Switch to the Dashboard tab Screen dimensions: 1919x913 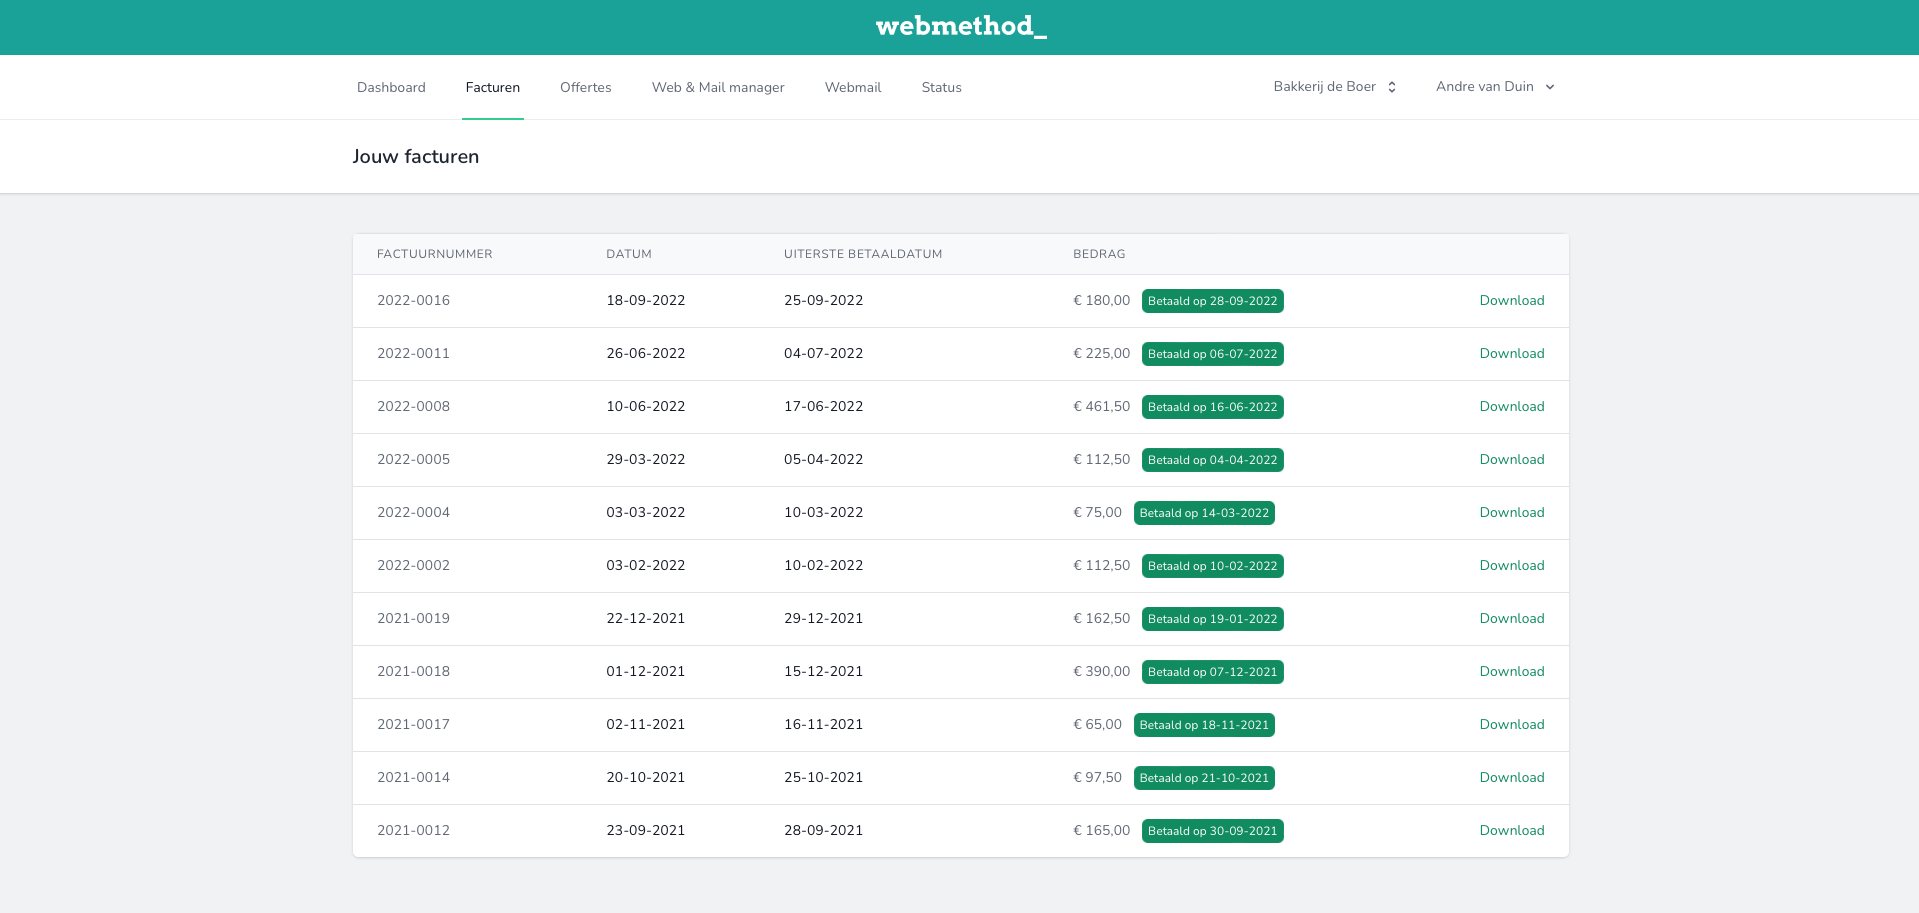pos(391,87)
